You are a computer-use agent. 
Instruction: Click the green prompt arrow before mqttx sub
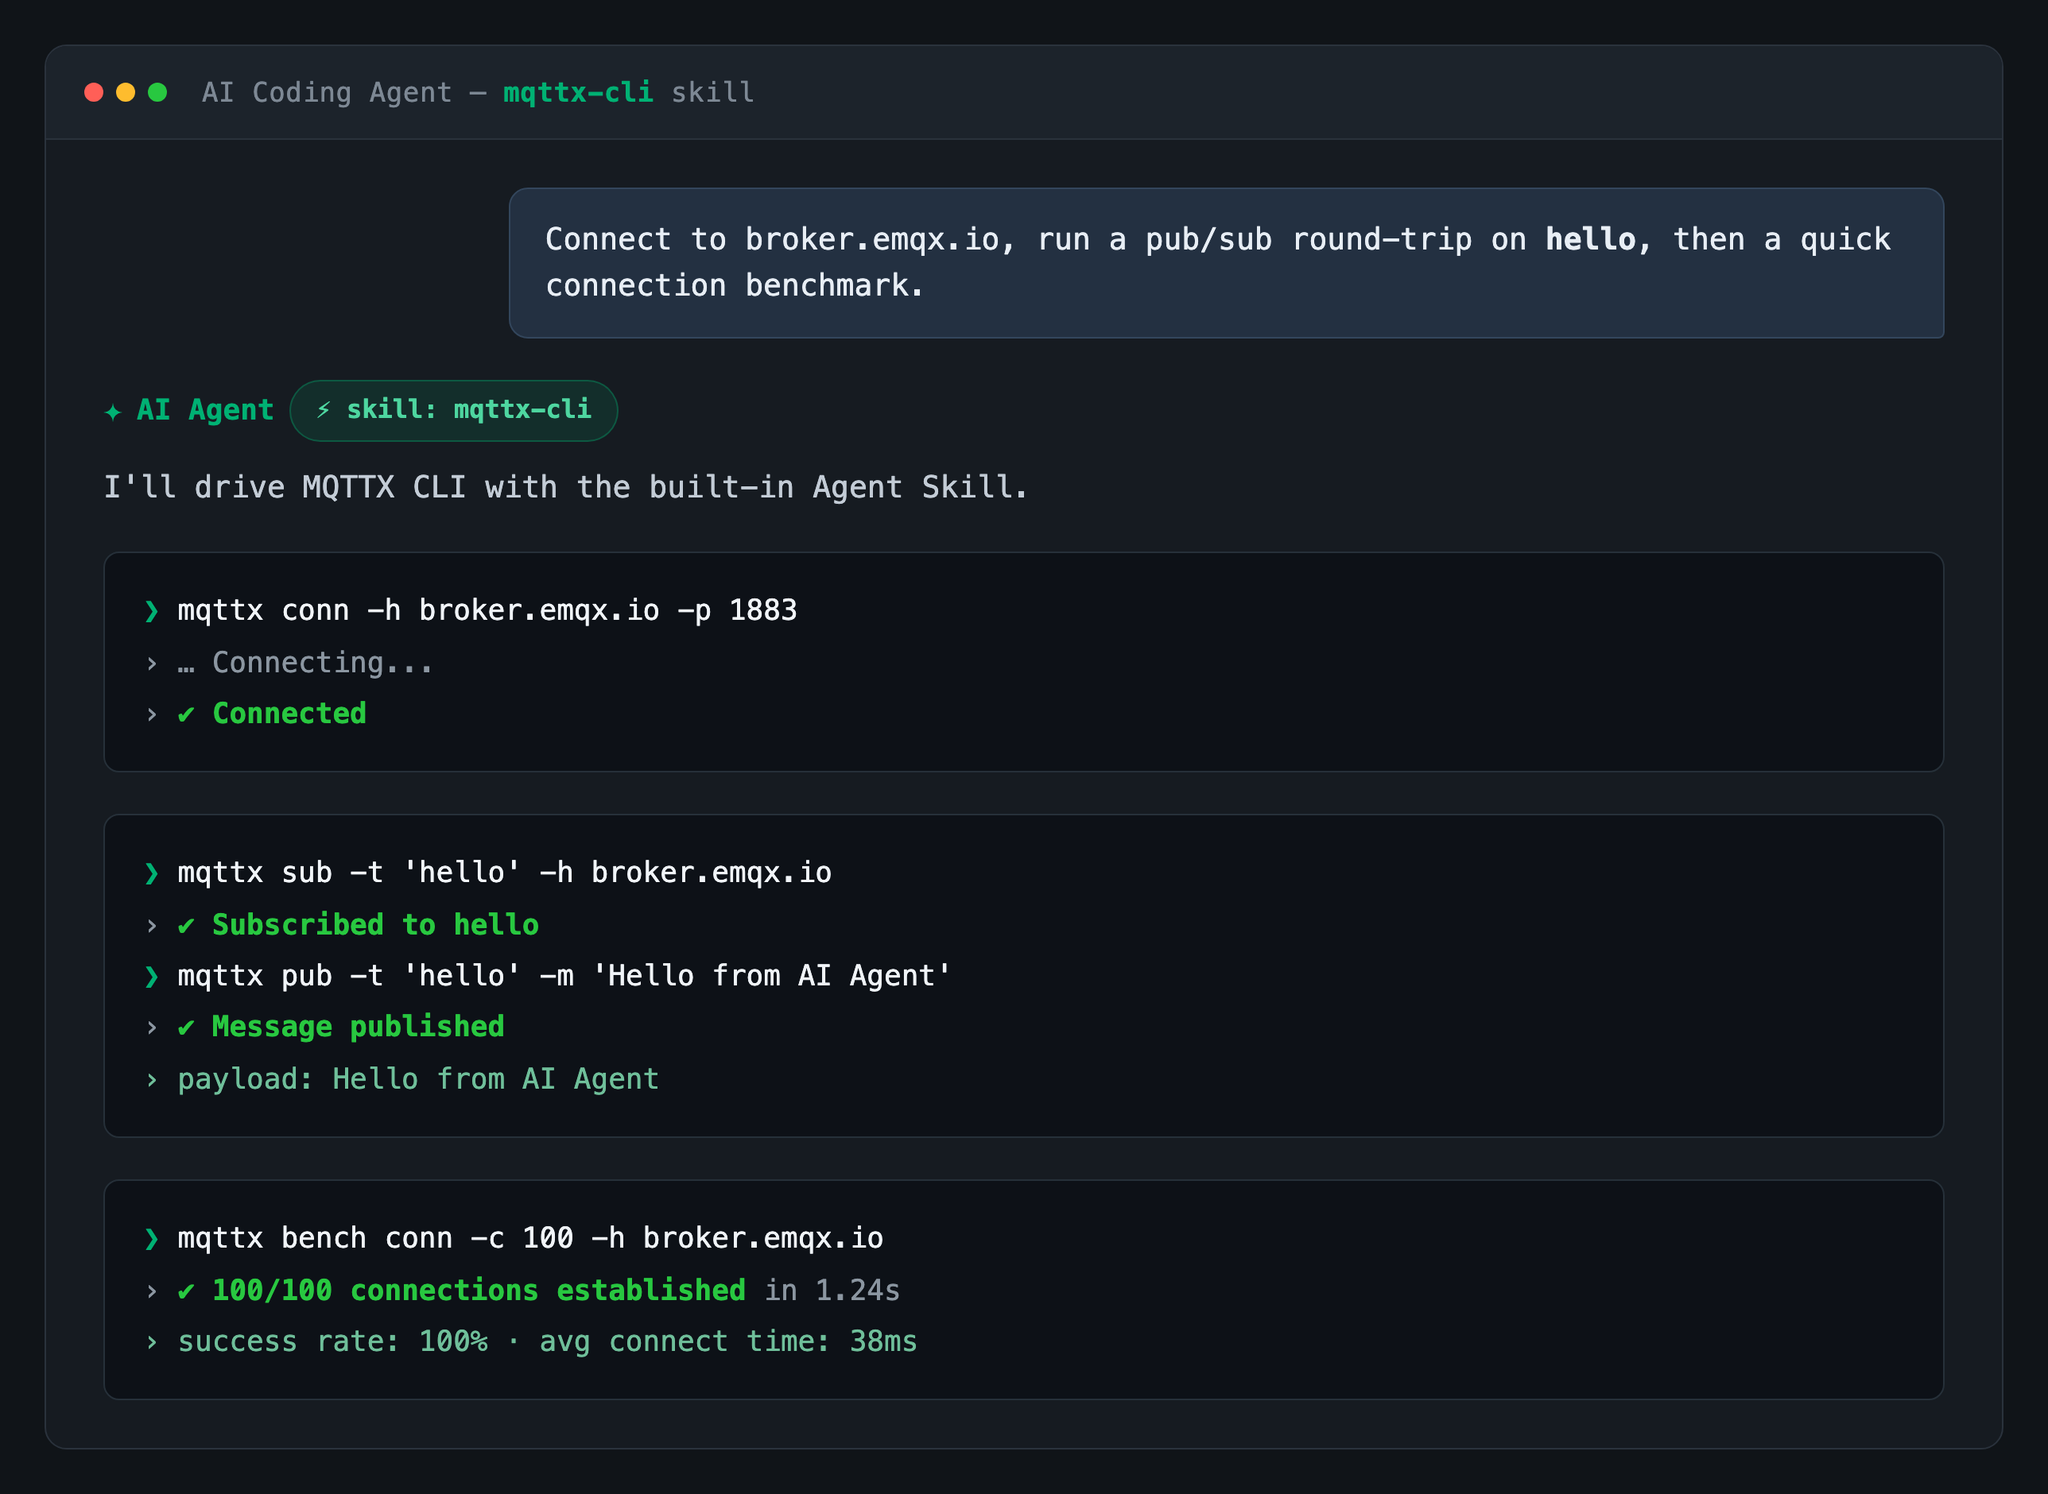click(x=152, y=873)
